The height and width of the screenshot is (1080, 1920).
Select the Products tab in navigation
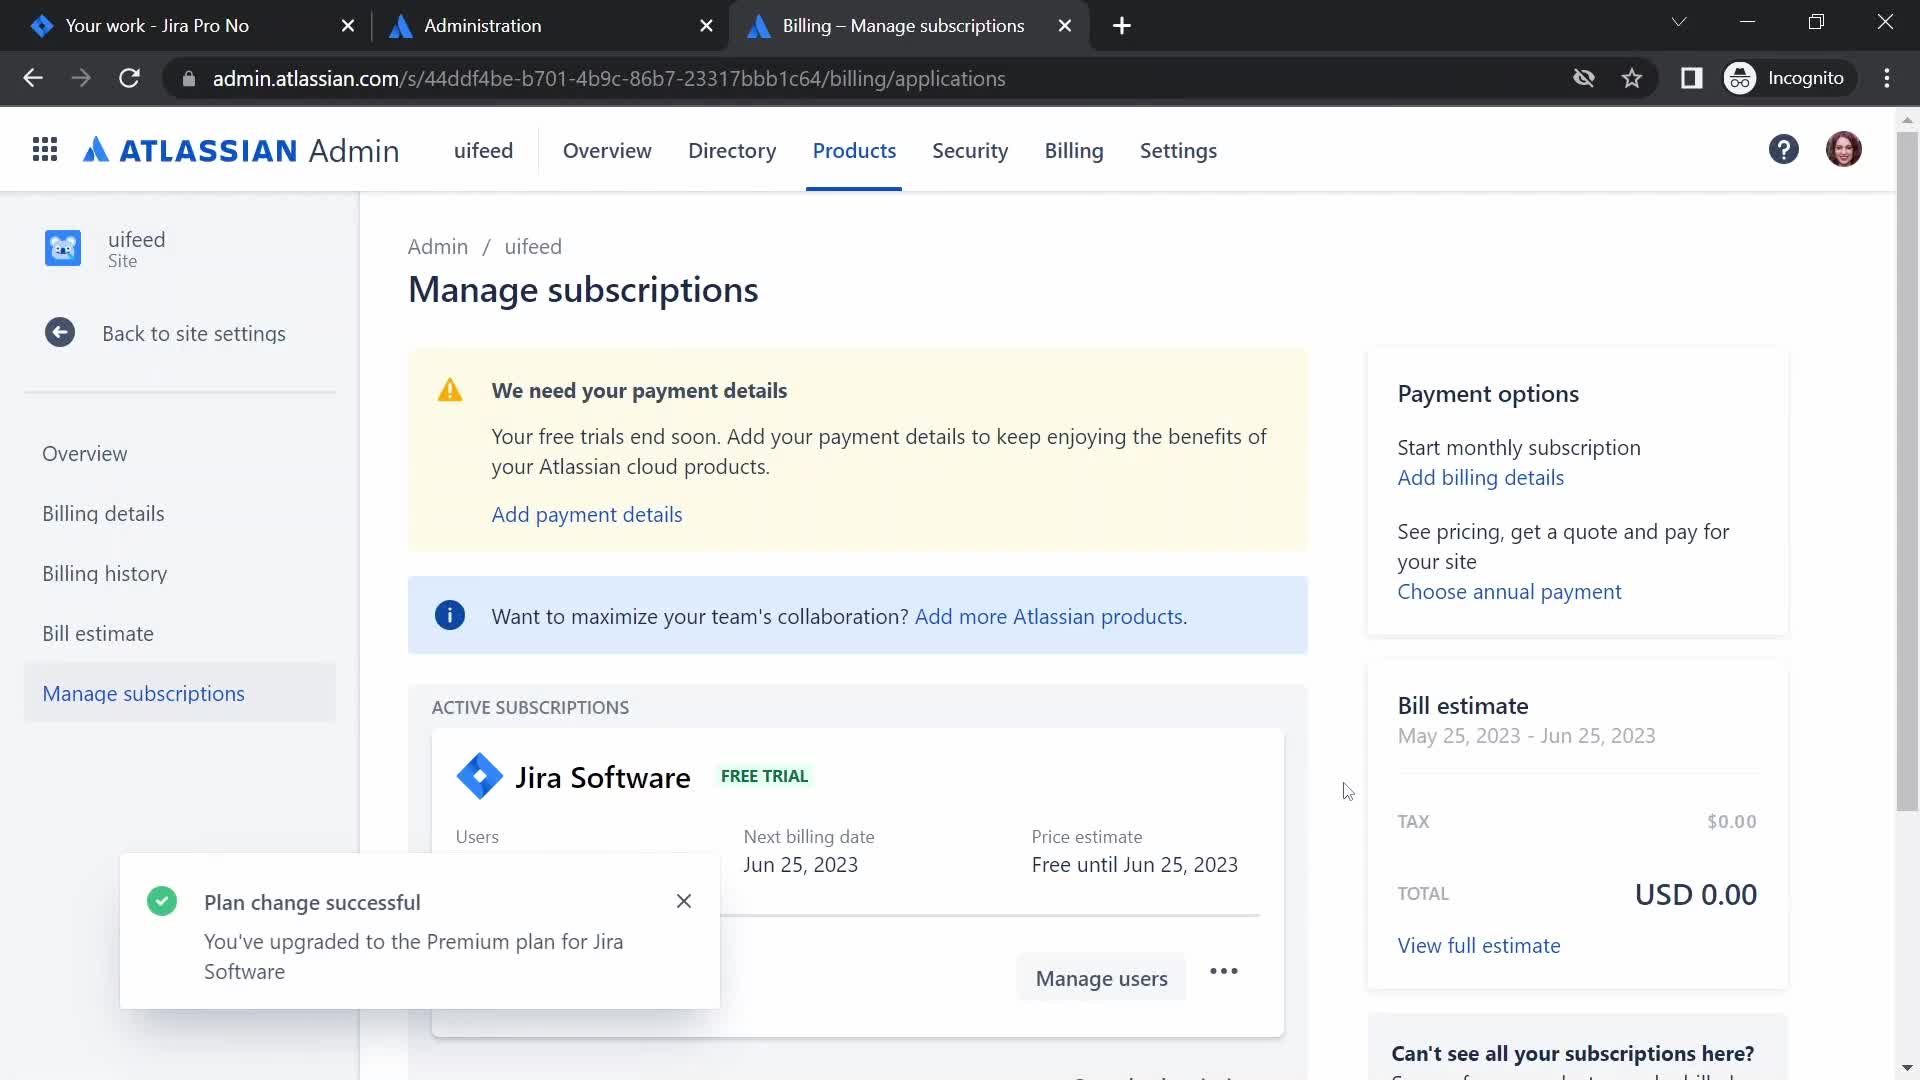pos(853,149)
